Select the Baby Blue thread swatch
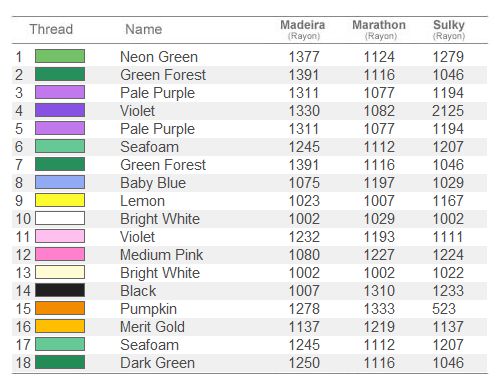 [60, 182]
